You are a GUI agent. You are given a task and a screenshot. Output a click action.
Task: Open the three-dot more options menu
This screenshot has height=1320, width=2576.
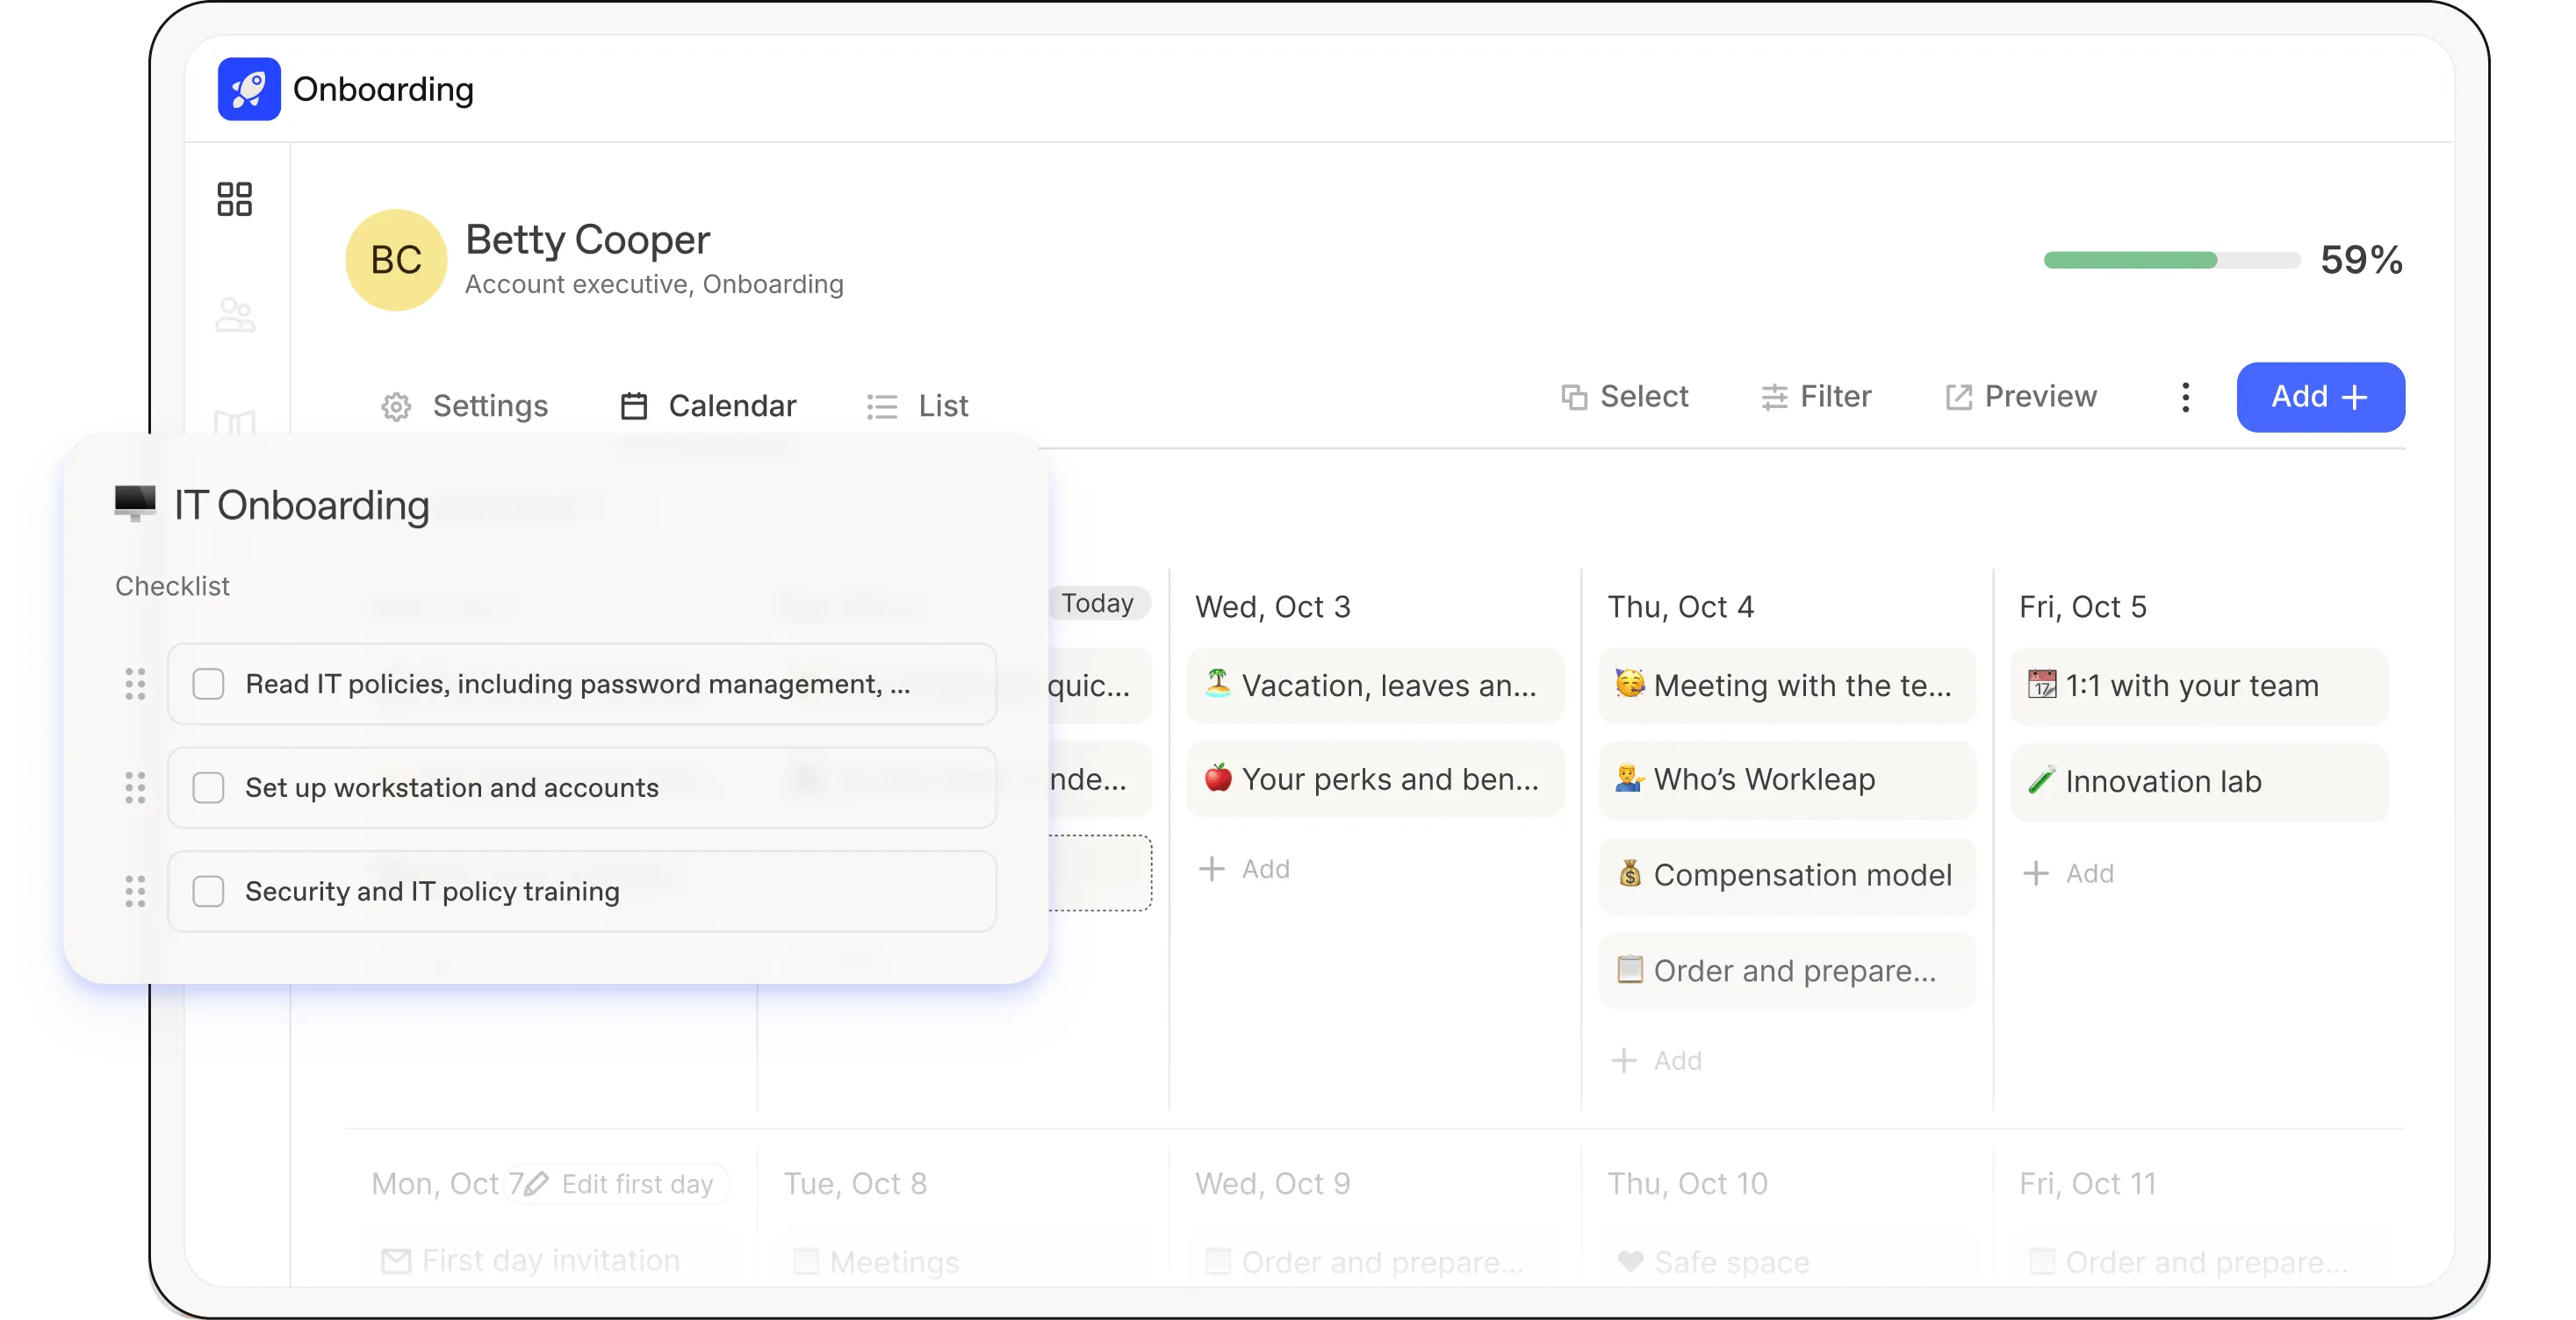pos(2185,397)
